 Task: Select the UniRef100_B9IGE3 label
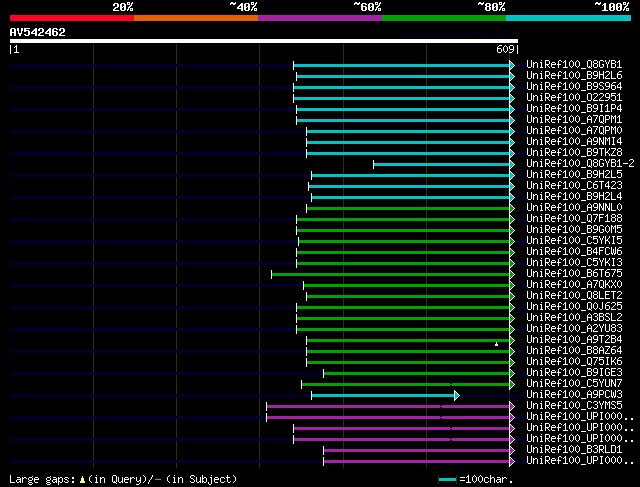[x=574, y=373]
